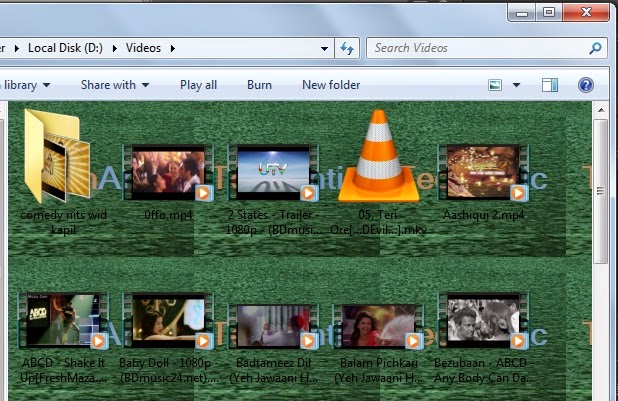Select the Aashiqui 2.mp4 thumbnail
618x401 pixels.
click(x=483, y=173)
